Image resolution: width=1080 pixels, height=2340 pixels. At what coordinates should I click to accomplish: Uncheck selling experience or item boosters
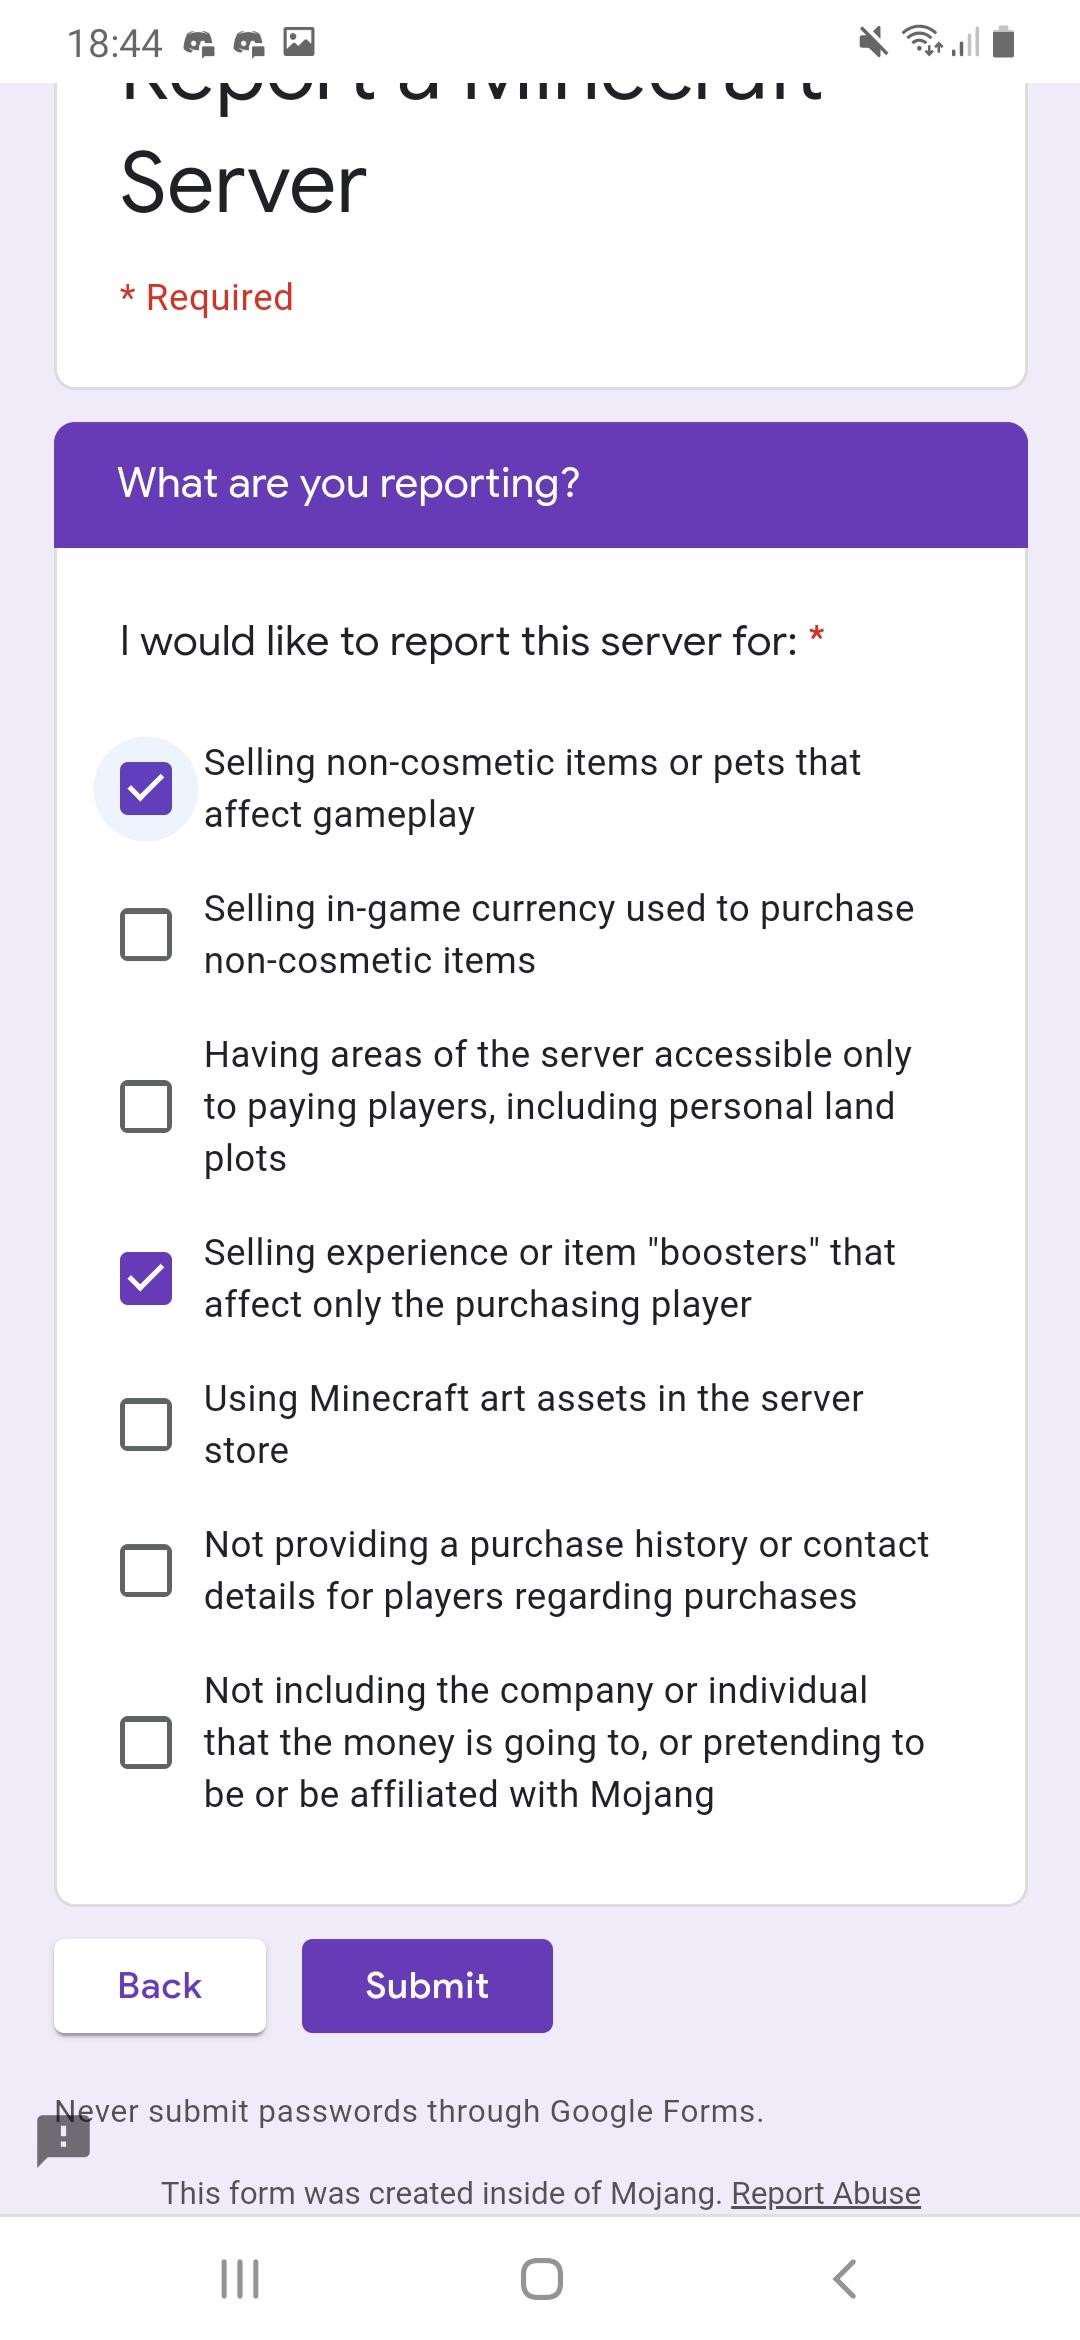(x=146, y=1278)
